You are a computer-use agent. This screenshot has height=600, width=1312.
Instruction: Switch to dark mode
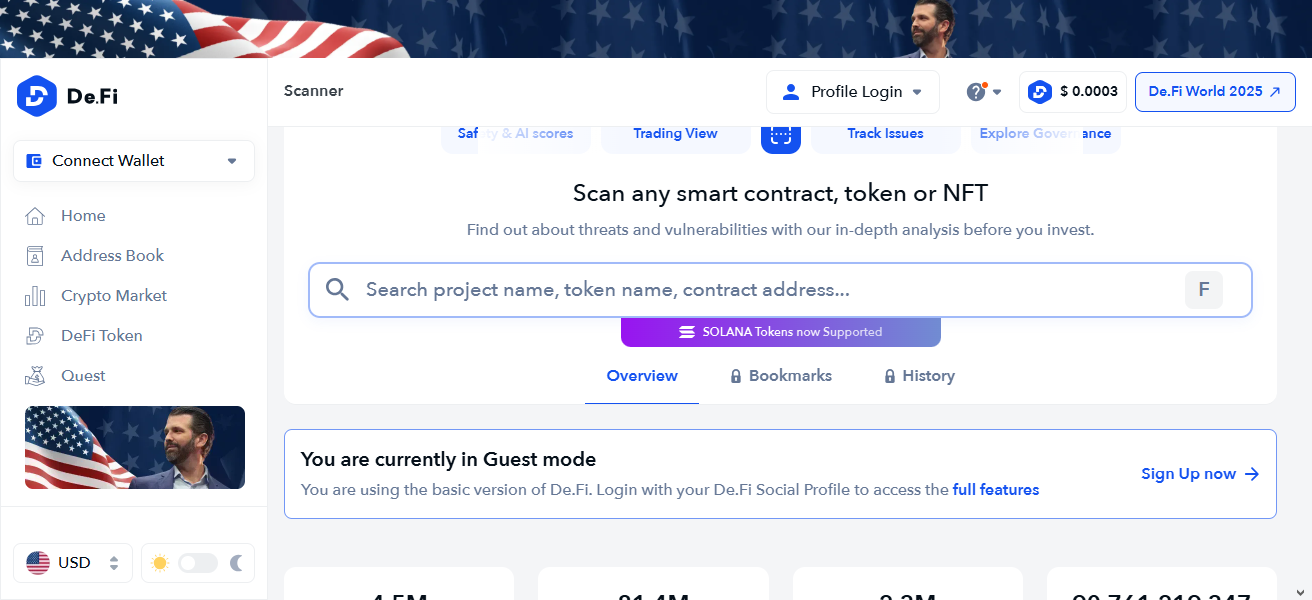(x=234, y=563)
